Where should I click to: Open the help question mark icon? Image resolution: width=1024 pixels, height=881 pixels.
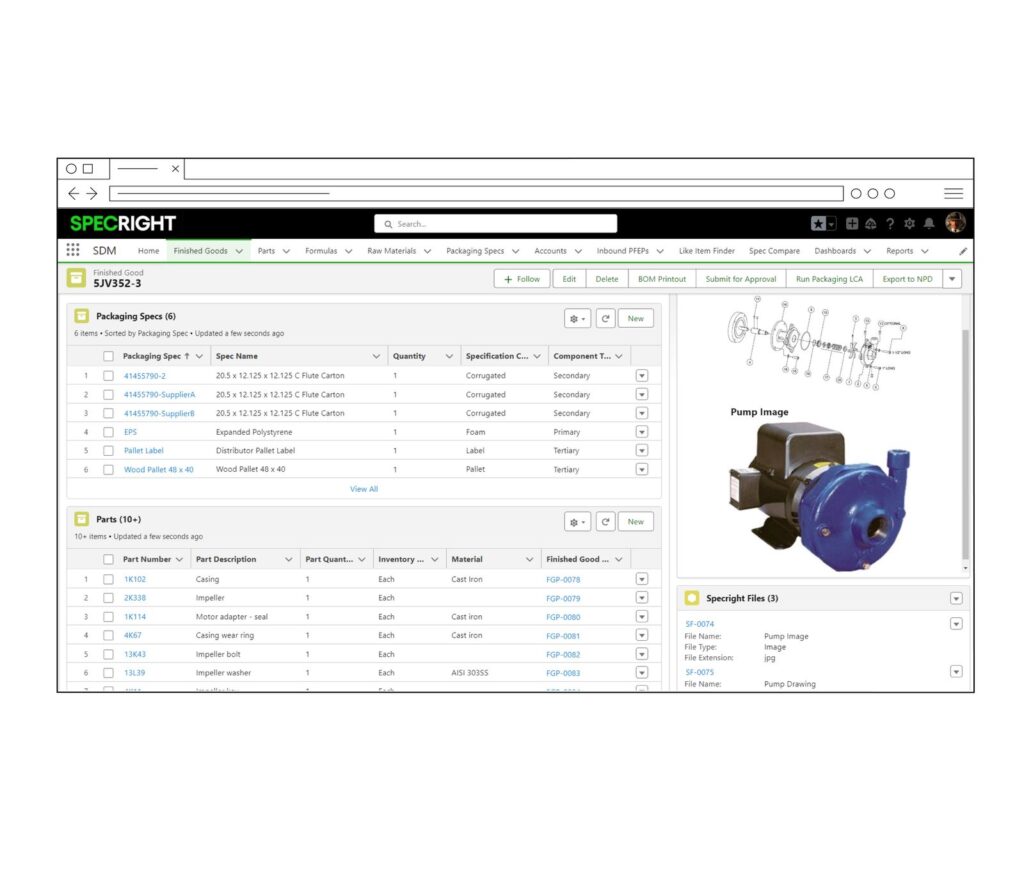[x=890, y=224]
